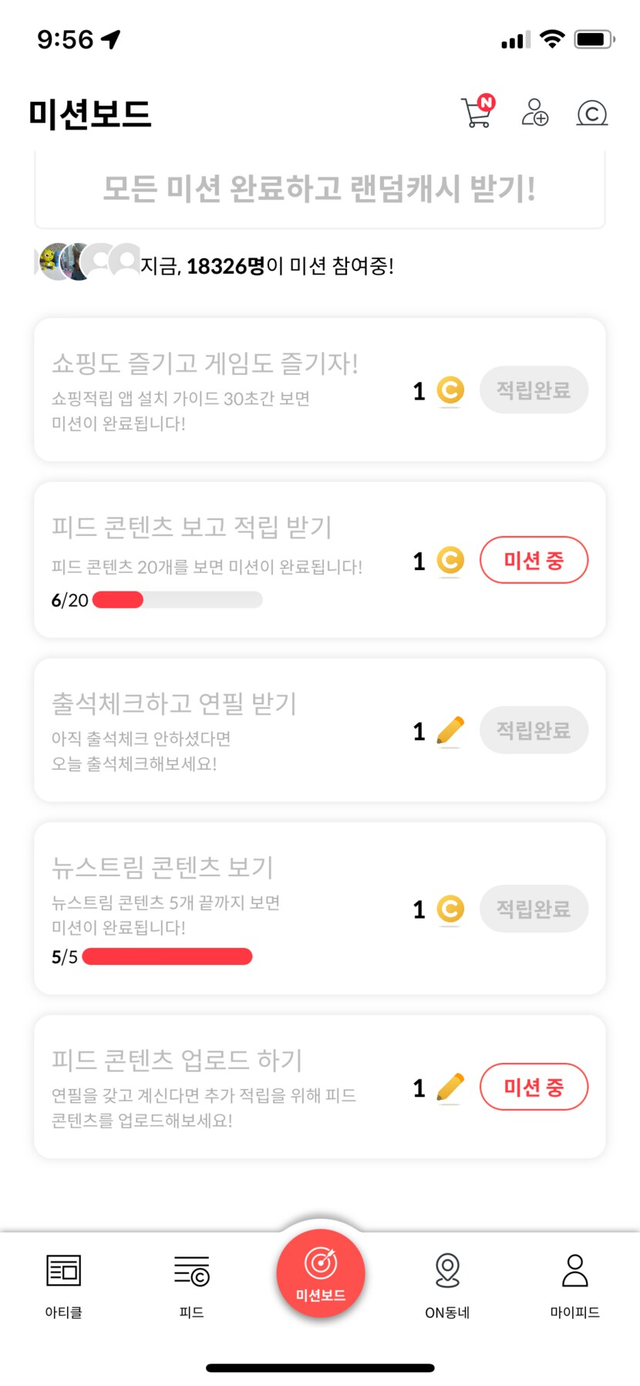Tap the coin reward icon on 피드 콘텐츠 보고 mission

[x=451, y=561]
